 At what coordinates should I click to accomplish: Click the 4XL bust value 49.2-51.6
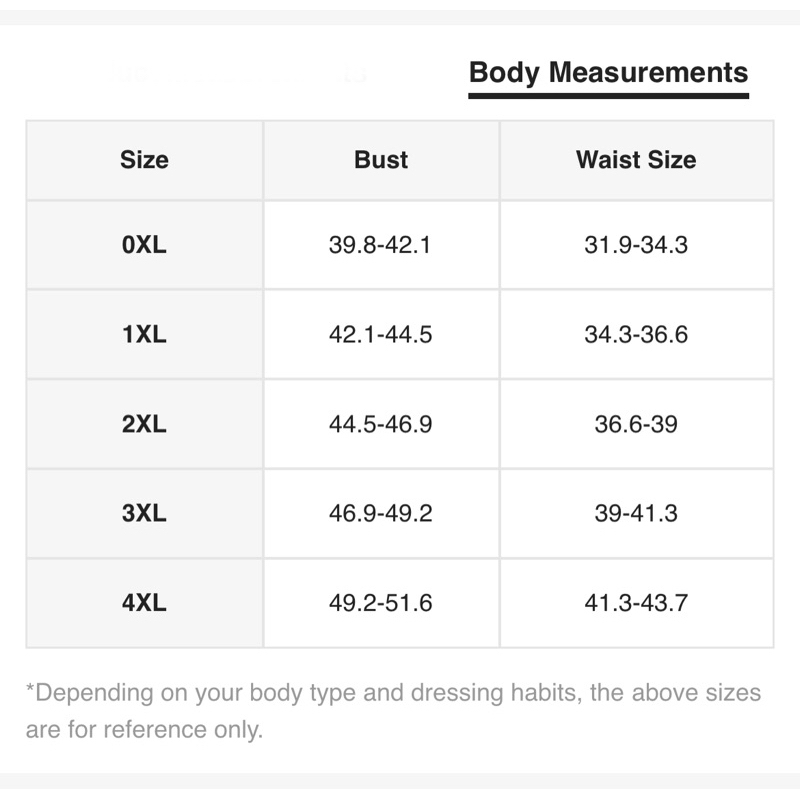coord(381,603)
